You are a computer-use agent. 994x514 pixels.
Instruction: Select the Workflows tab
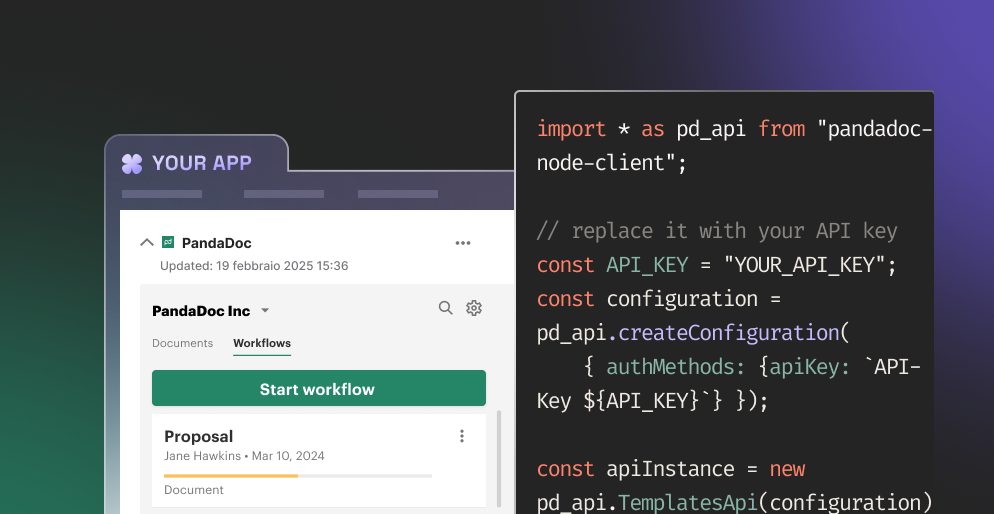click(x=262, y=343)
